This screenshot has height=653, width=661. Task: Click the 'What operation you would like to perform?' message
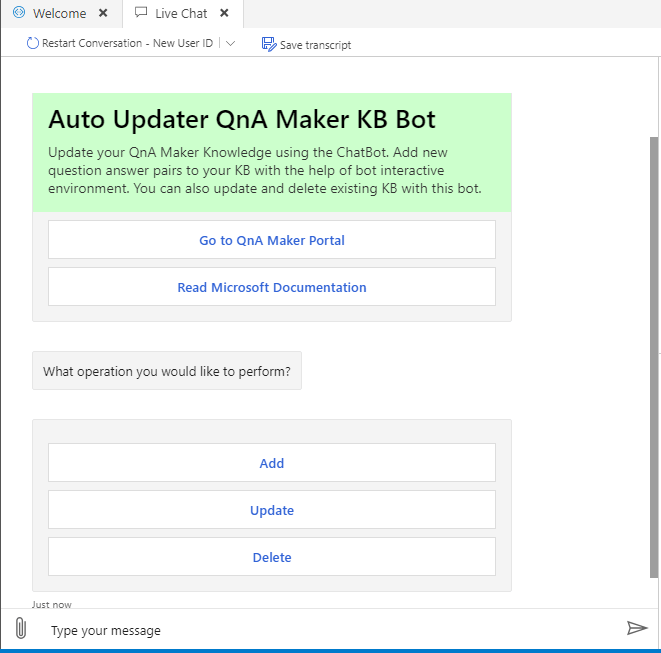[167, 371]
